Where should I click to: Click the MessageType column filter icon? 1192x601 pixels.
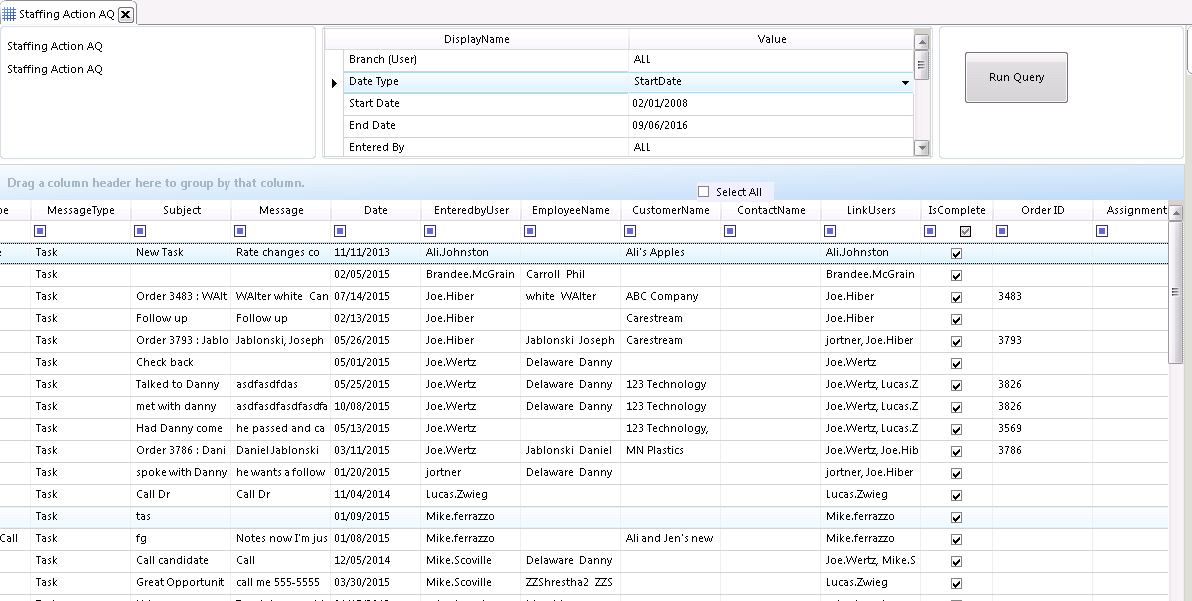(40, 231)
